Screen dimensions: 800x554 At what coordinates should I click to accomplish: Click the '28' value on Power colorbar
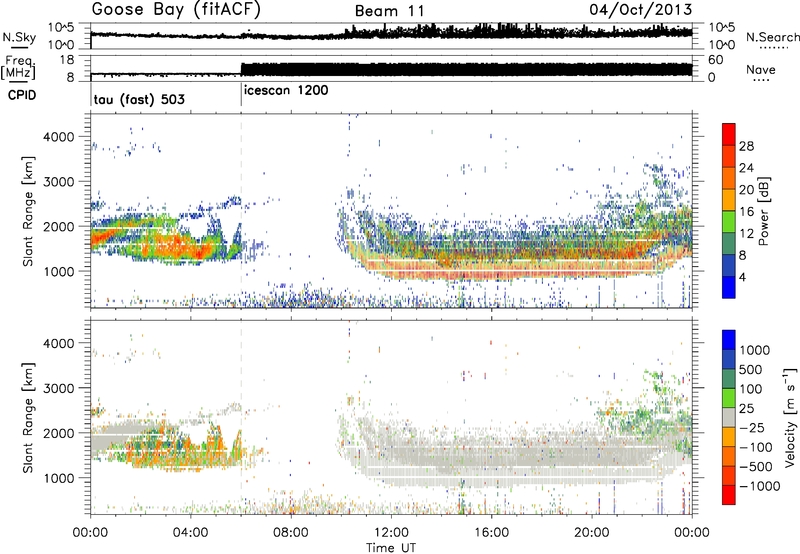pos(746,146)
